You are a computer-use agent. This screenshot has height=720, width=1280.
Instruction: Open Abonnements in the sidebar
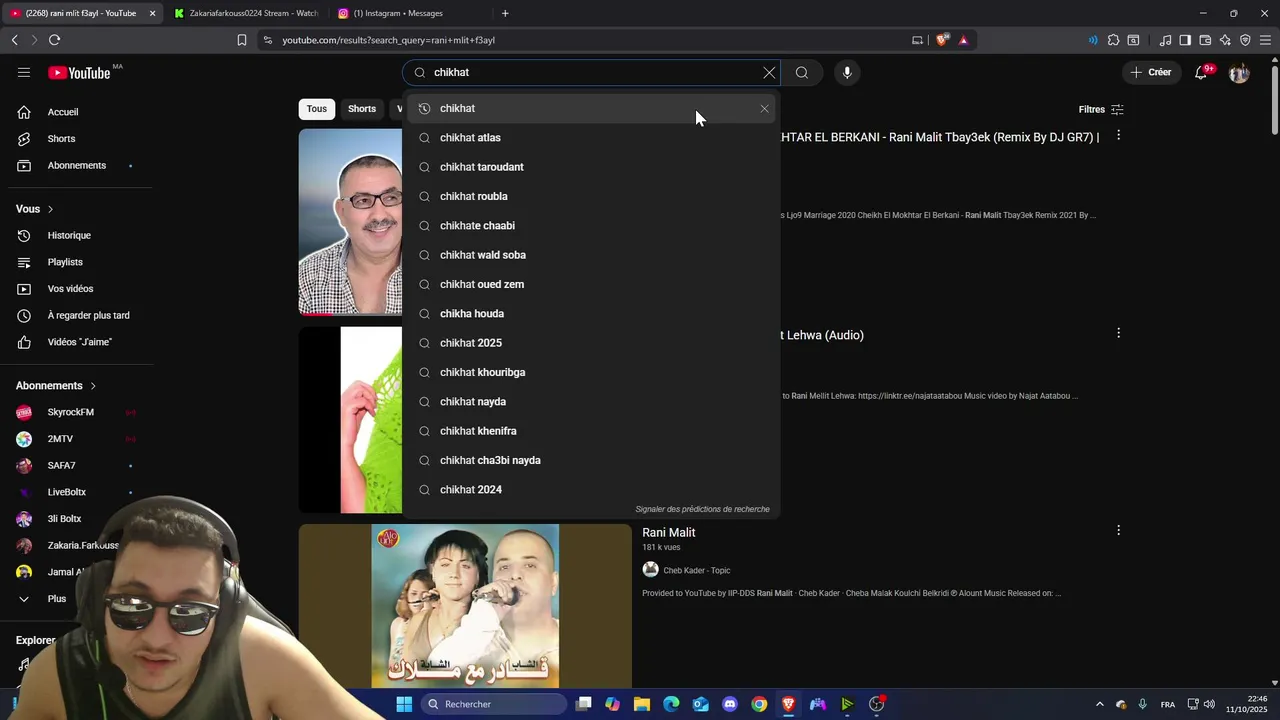click(x=76, y=165)
